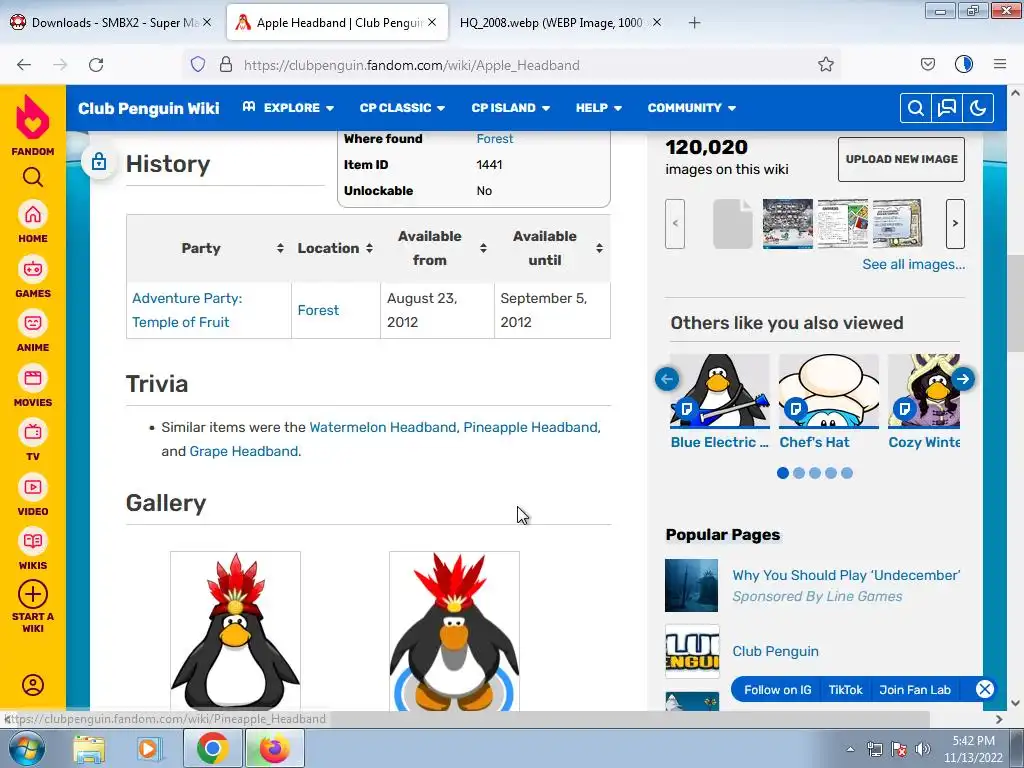Open Windows Media Player taskbar icon

[x=148, y=748]
